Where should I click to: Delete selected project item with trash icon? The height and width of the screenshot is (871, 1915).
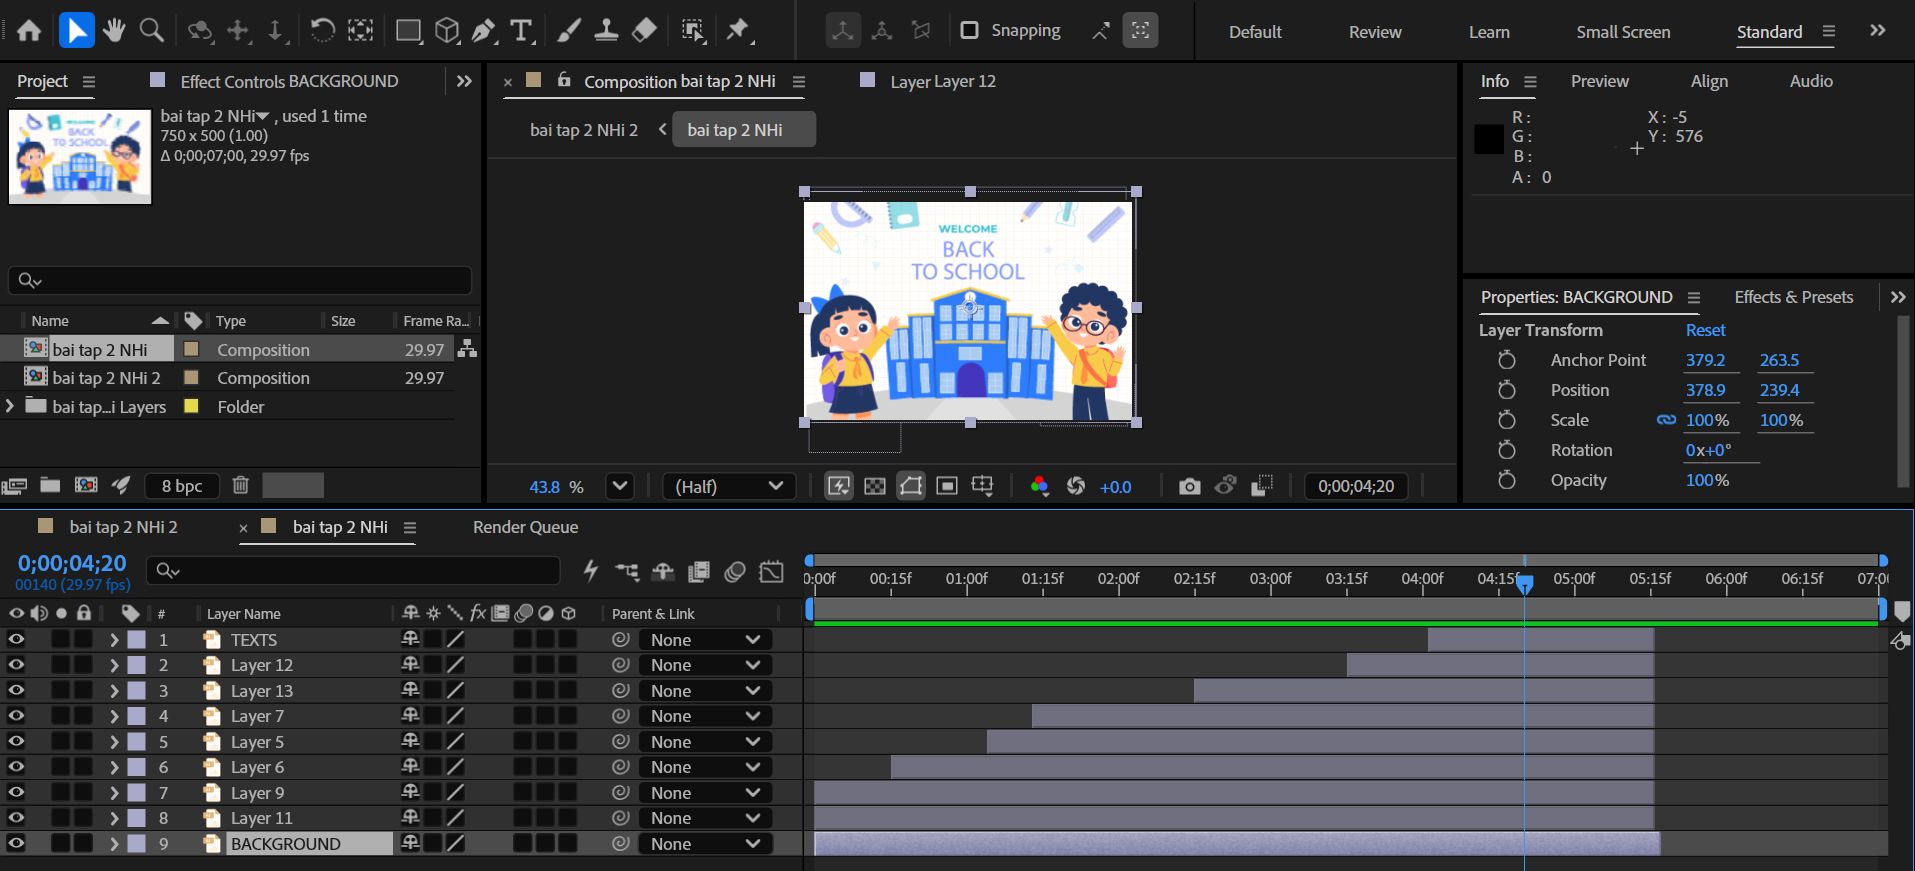pos(240,485)
